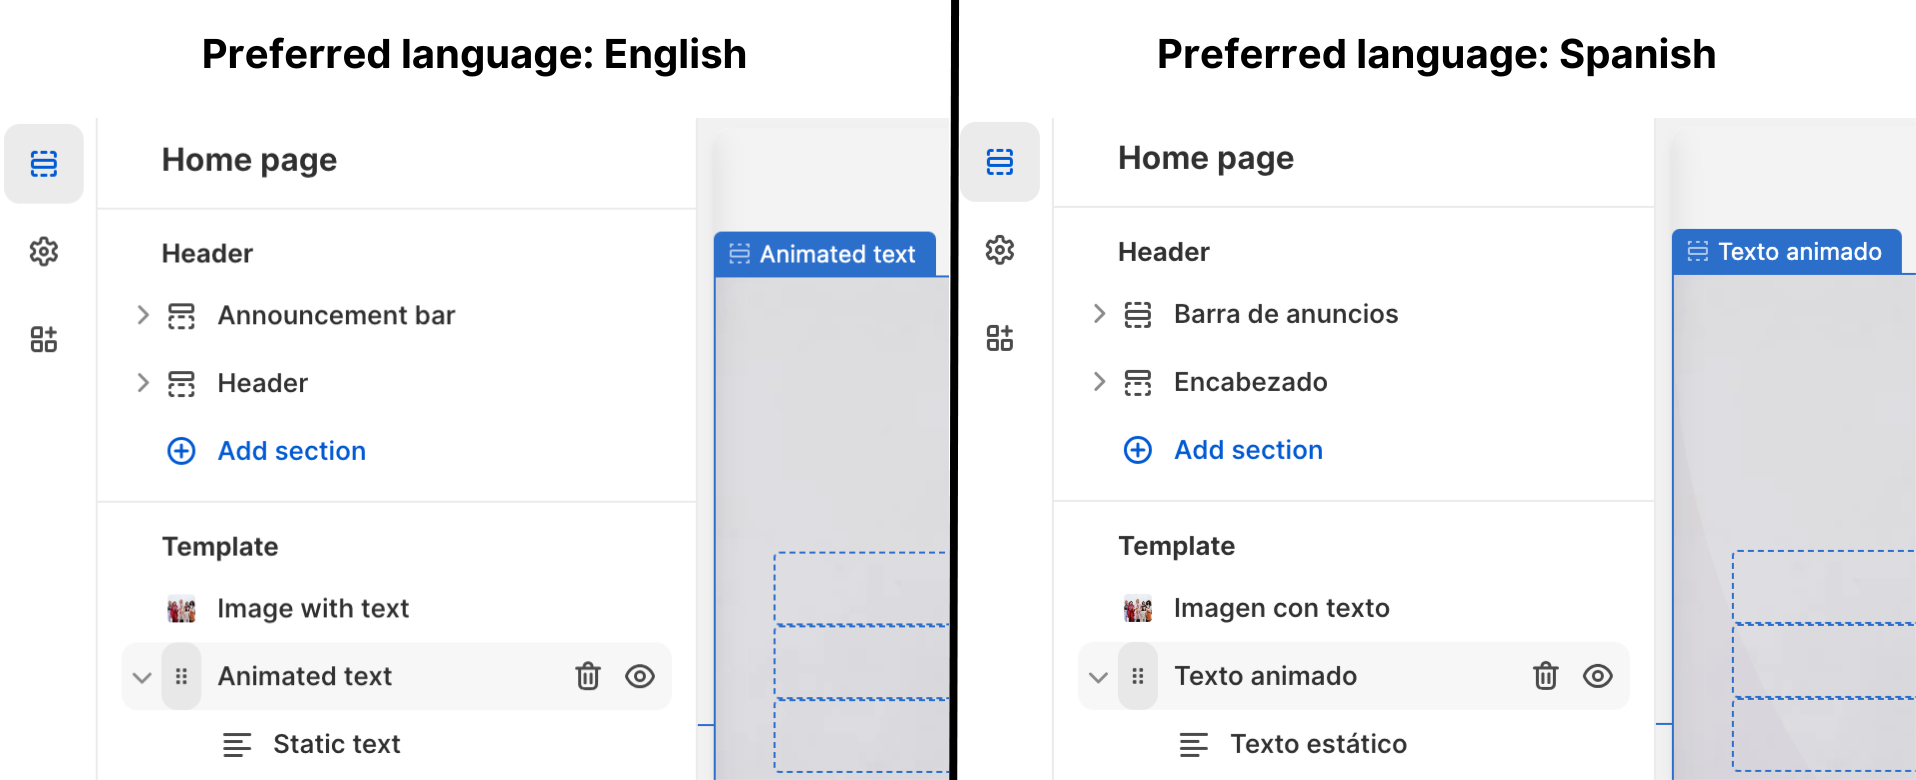Expand the Encabezado section
Image resolution: width=1916 pixels, height=780 pixels.
pyautogui.click(x=1099, y=383)
